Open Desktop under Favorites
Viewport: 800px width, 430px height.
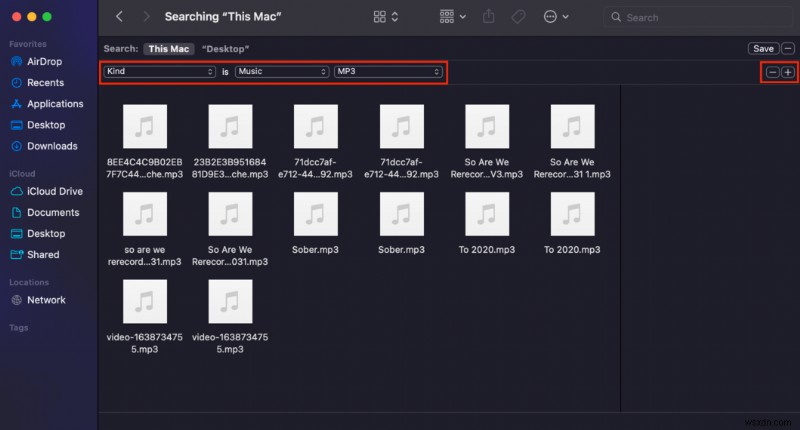tap(38, 125)
